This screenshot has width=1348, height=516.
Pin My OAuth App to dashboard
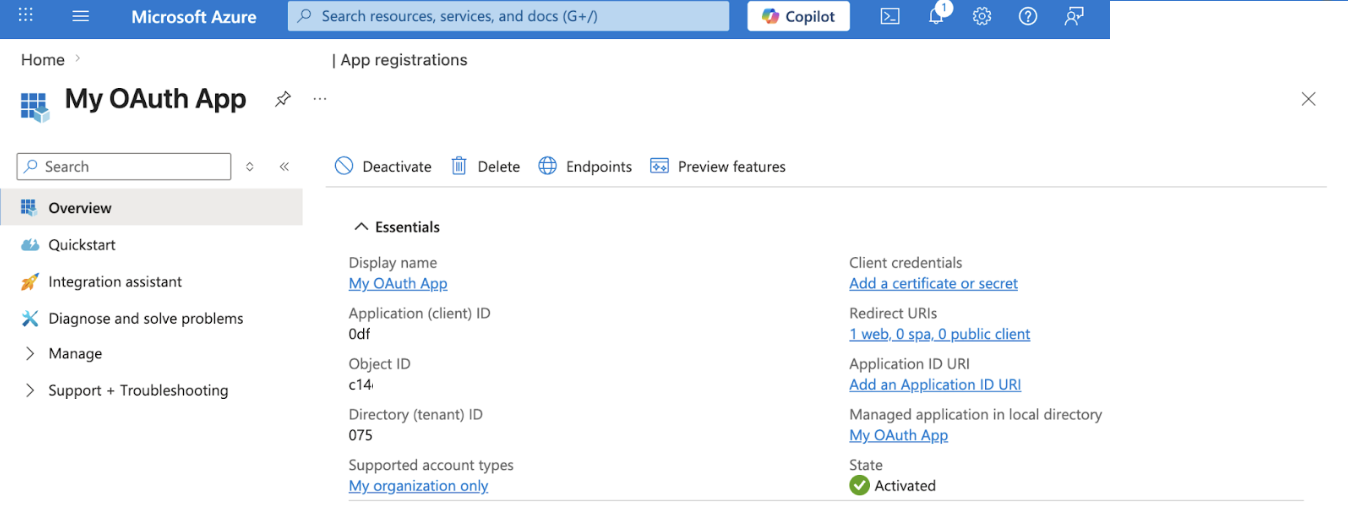pos(283,99)
